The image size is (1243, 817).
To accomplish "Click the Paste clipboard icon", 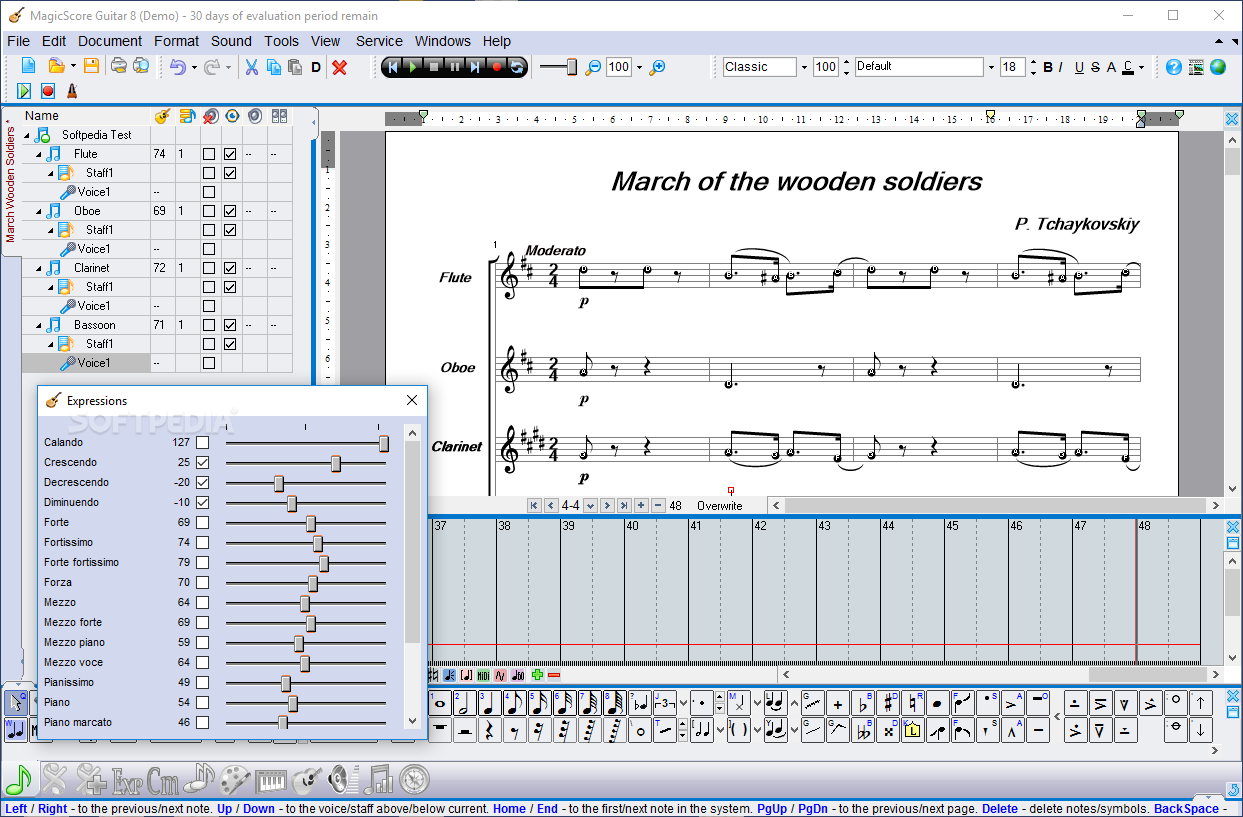I will coord(295,67).
